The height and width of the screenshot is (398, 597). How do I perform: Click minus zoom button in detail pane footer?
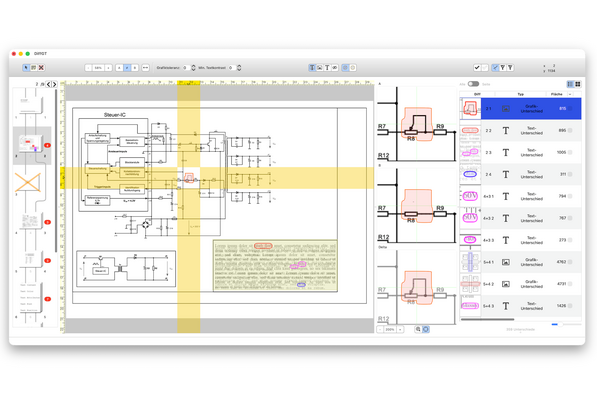tap(380, 329)
